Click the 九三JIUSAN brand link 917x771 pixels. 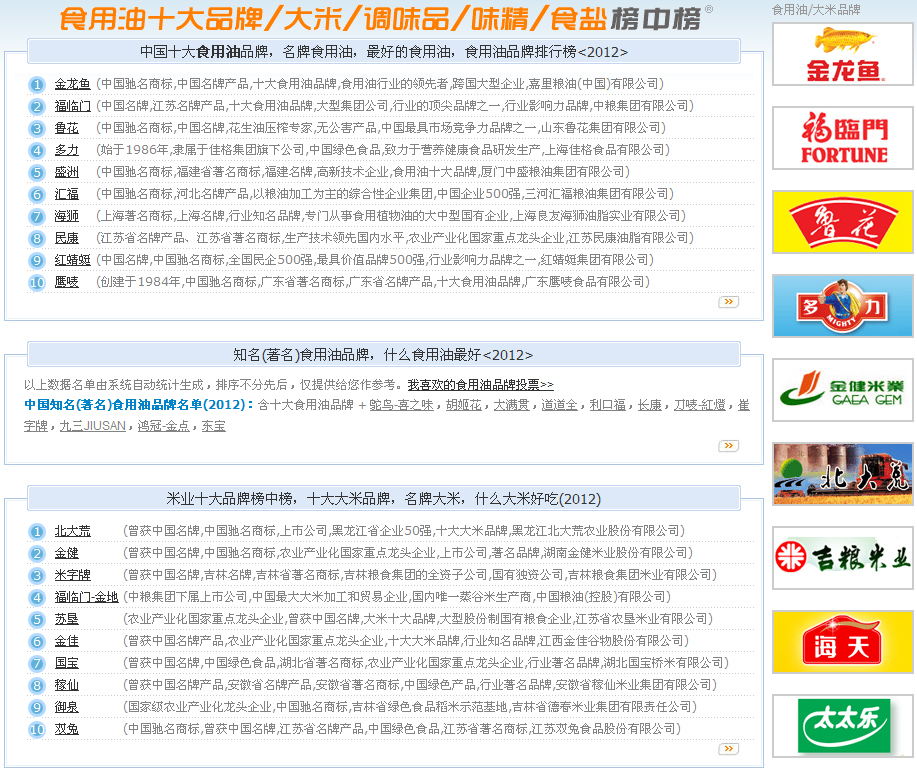coord(92,426)
